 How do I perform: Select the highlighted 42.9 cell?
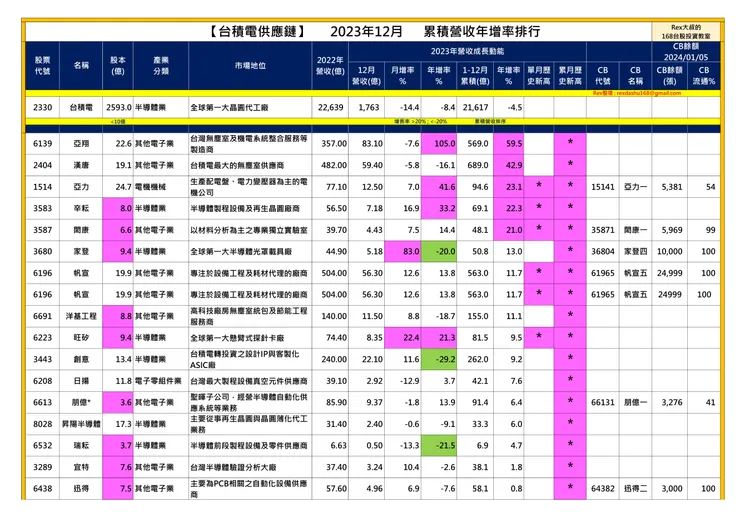click(509, 165)
